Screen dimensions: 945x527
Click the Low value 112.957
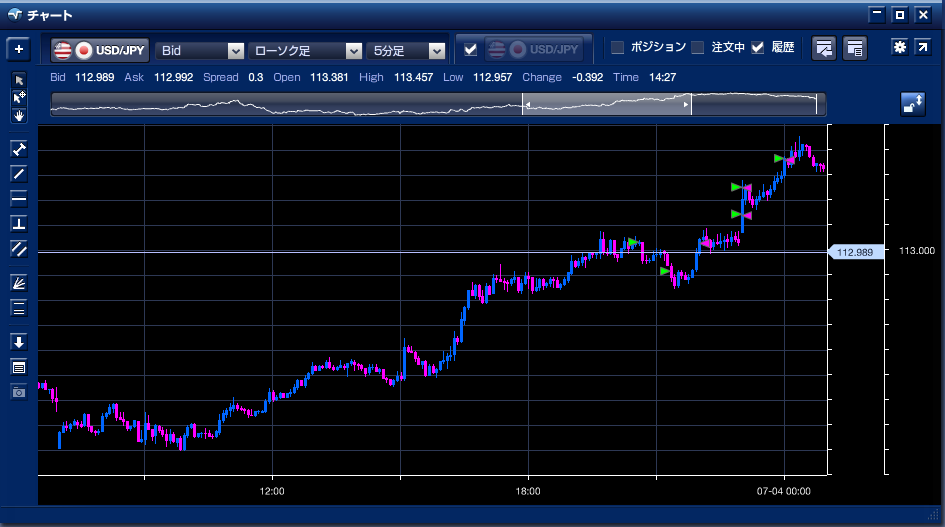point(492,77)
